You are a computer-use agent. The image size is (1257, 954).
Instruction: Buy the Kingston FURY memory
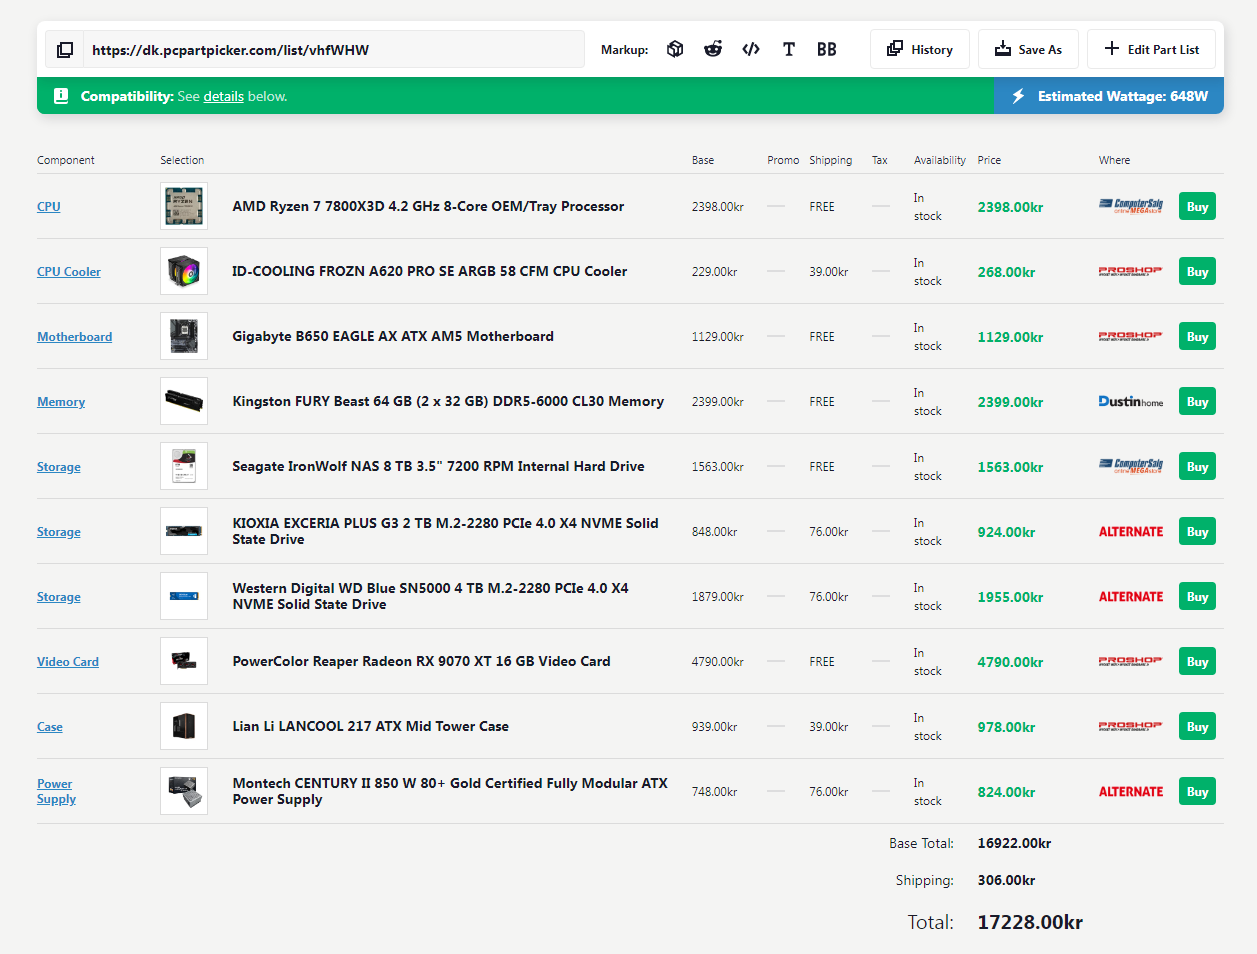click(1197, 401)
